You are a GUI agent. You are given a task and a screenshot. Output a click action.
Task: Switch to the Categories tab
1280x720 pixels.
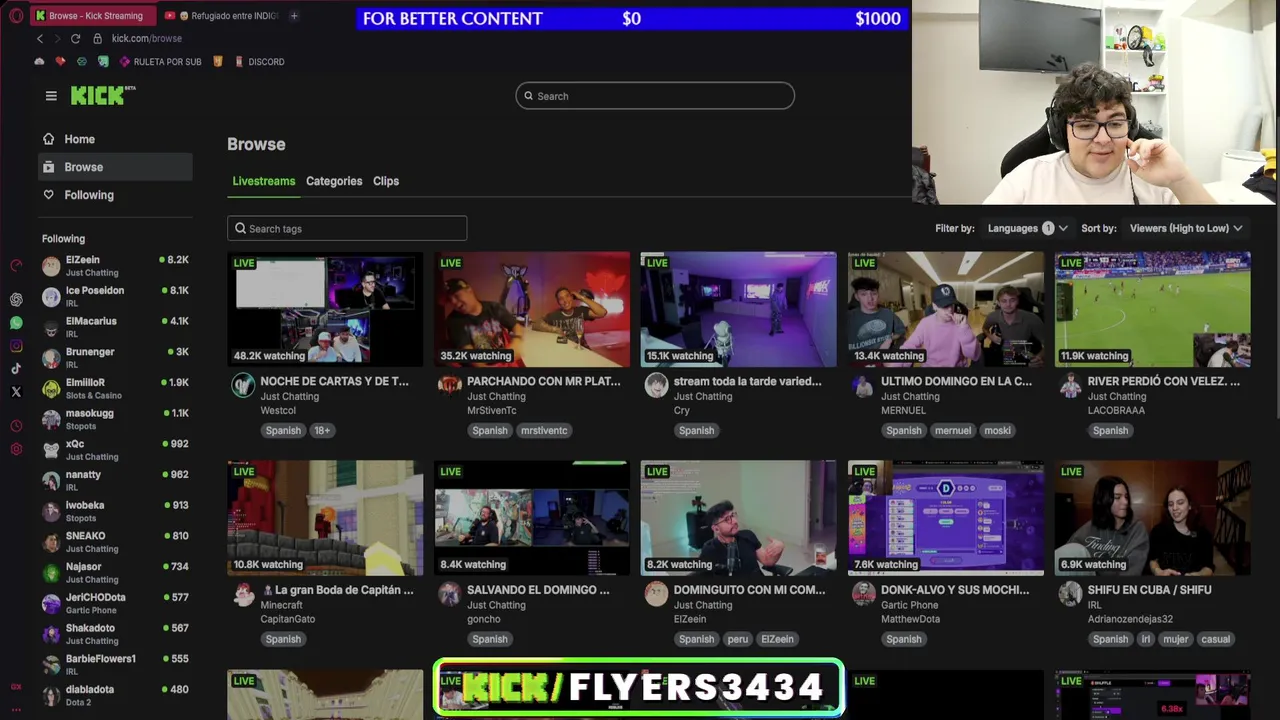(x=334, y=181)
